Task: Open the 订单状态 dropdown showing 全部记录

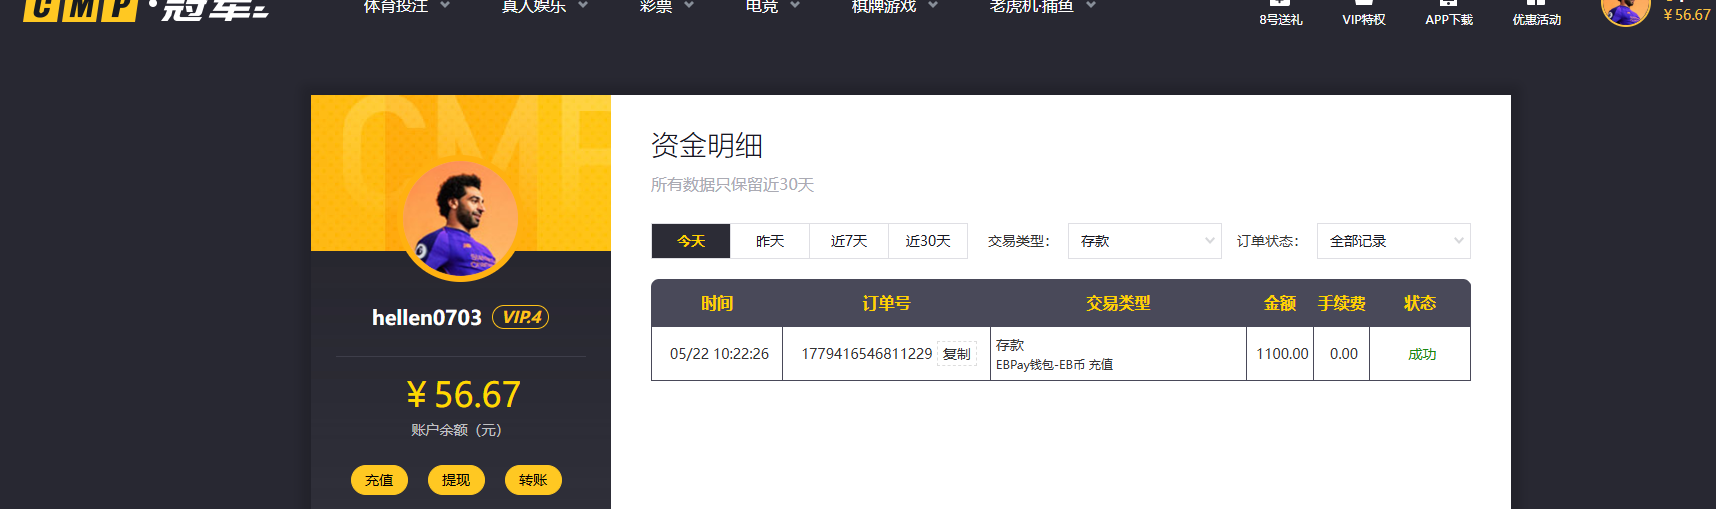Action: (1394, 241)
